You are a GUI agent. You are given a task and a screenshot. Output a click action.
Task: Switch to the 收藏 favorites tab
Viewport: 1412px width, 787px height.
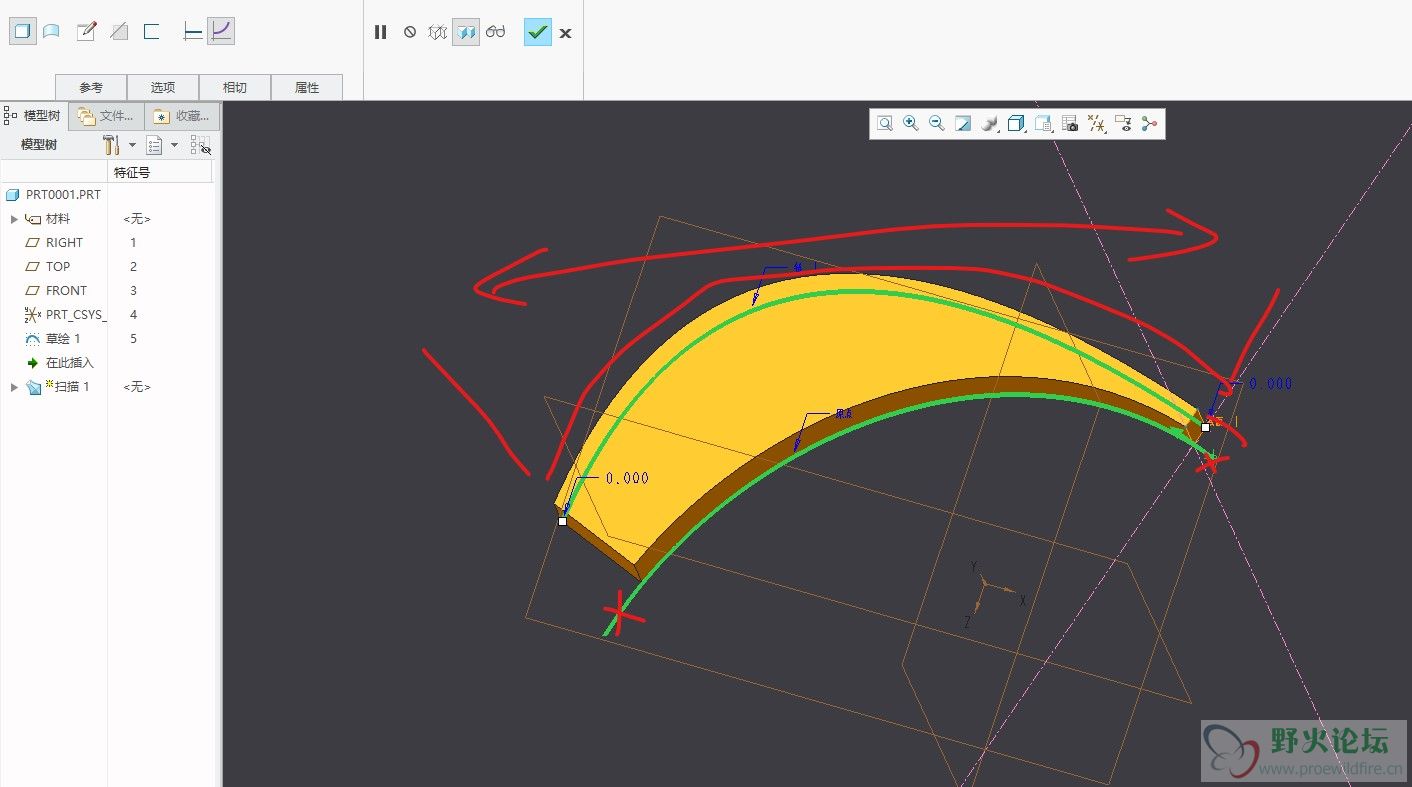[x=182, y=115]
